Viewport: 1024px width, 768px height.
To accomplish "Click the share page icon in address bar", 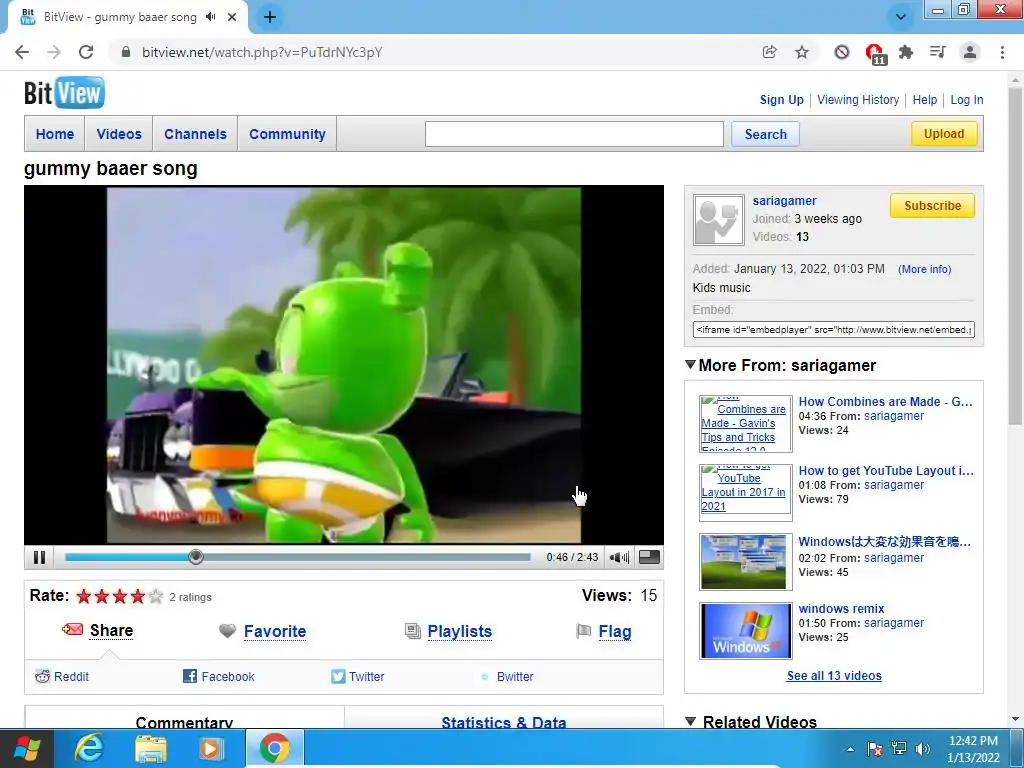I will (x=769, y=52).
